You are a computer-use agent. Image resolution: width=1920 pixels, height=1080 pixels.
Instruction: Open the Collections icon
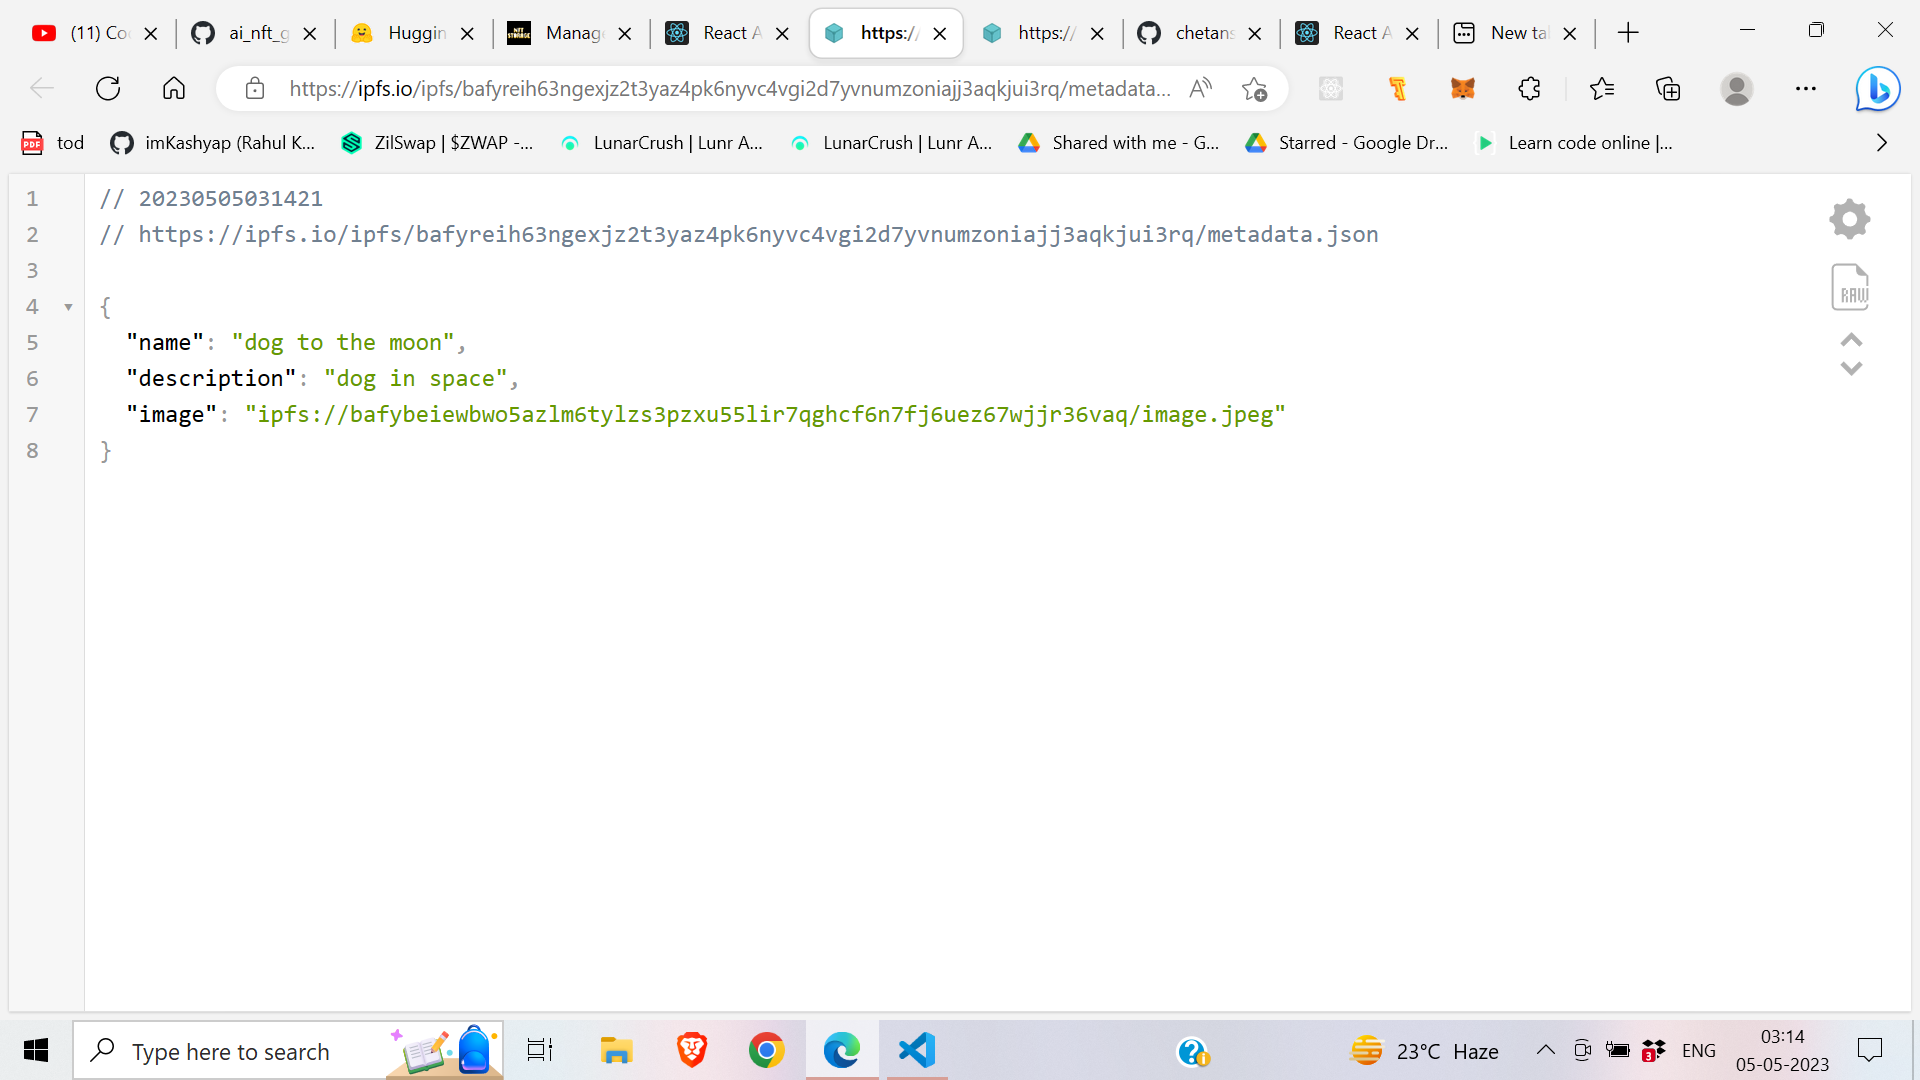point(1668,89)
